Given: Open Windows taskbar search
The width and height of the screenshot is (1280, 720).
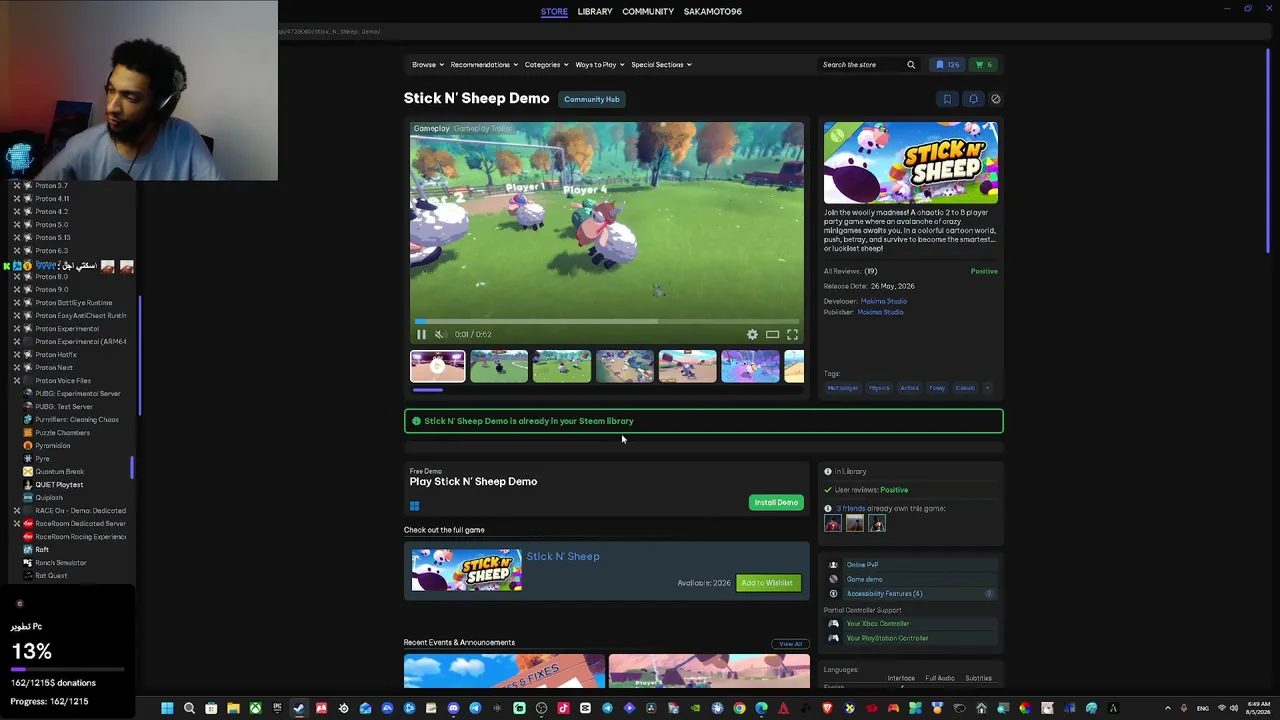Looking at the screenshot, I should point(189,708).
